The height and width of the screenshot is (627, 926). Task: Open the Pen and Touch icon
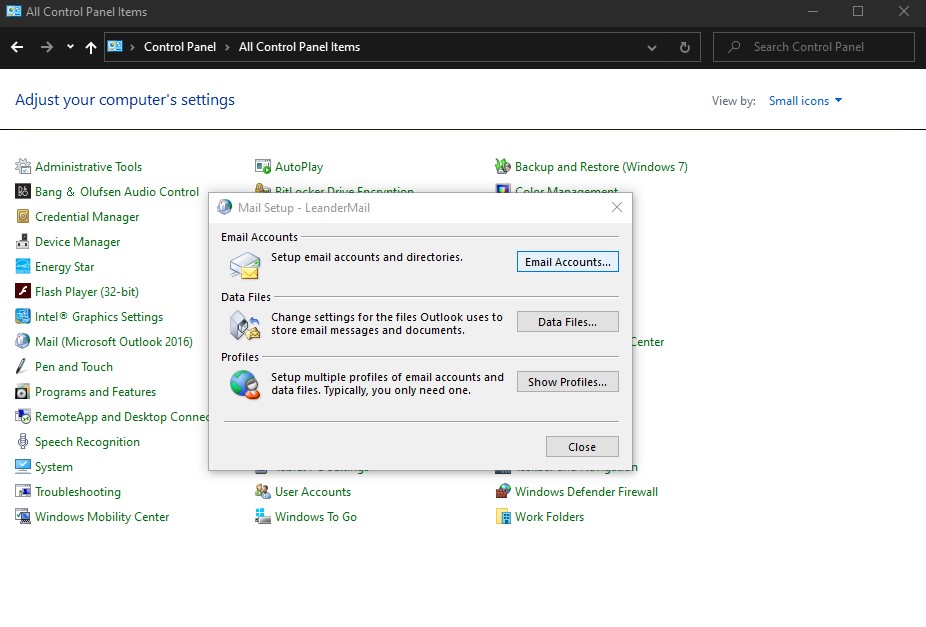point(22,366)
